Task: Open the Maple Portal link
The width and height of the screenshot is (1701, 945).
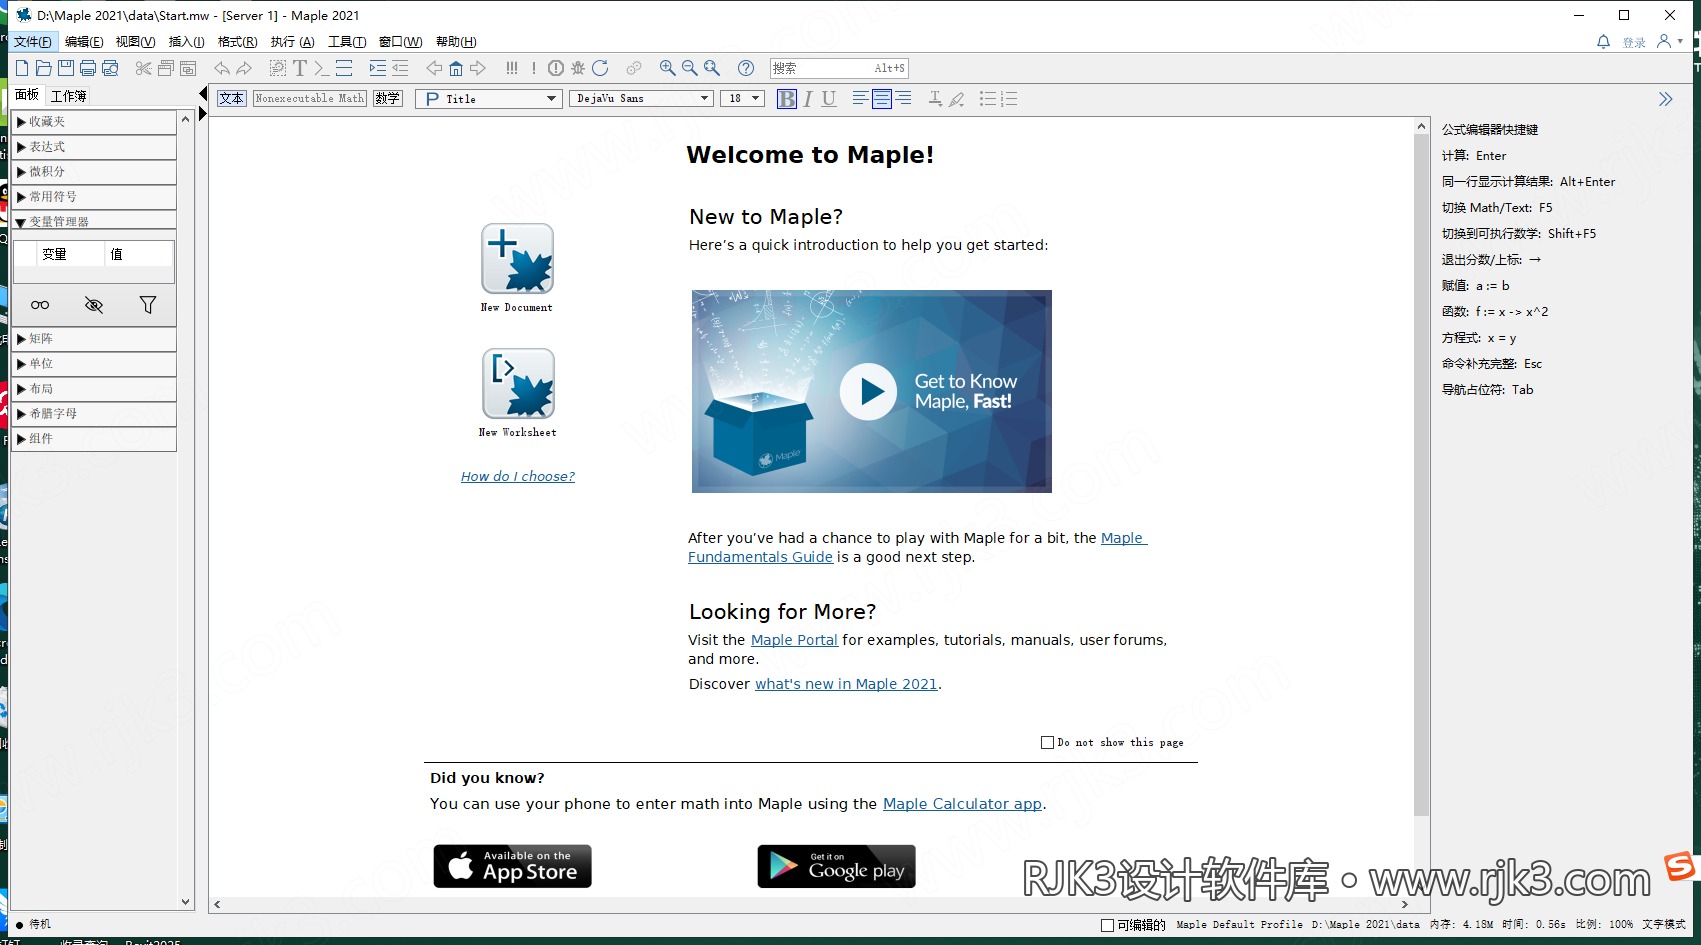Action: coord(794,640)
